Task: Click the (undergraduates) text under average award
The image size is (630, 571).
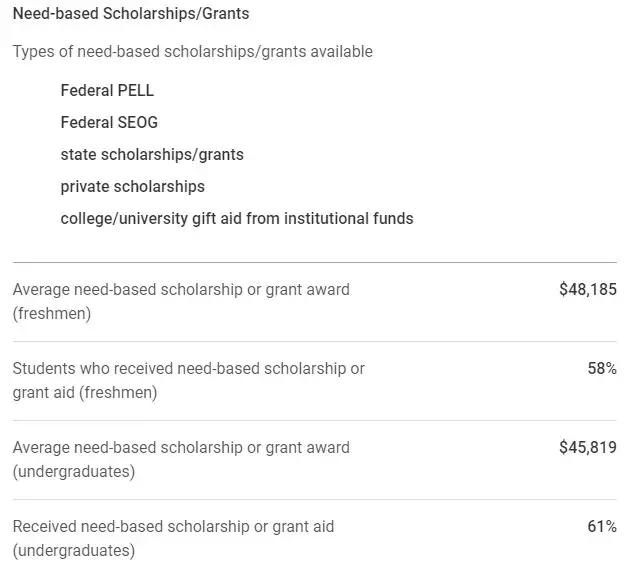Action: coord(74,472)
